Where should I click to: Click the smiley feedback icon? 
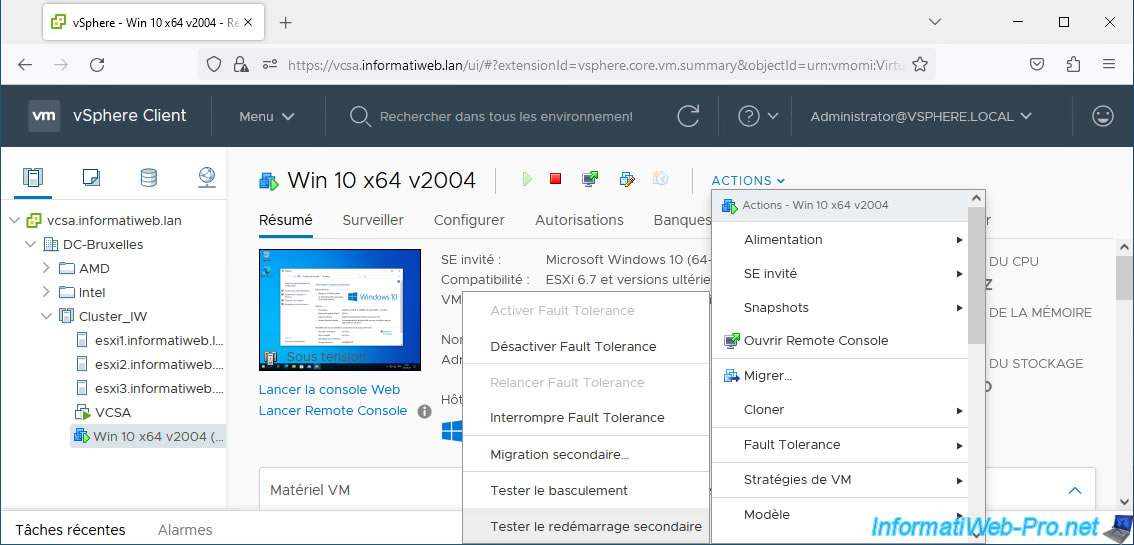click(x=1103, y=116)
